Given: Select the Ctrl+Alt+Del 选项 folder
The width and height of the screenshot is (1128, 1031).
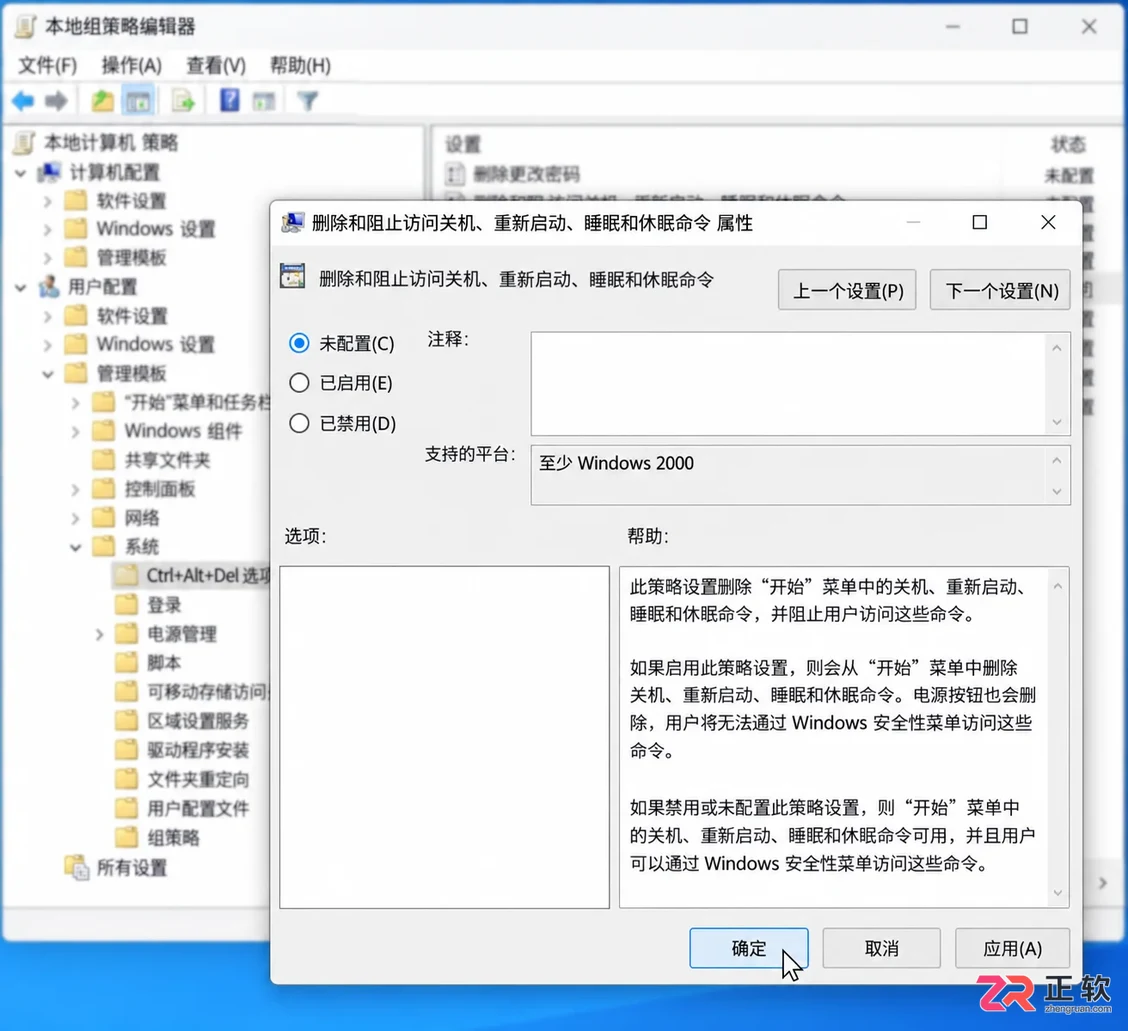Looking at the screenshot, I should pyautogui.click(x=208, y=576).
